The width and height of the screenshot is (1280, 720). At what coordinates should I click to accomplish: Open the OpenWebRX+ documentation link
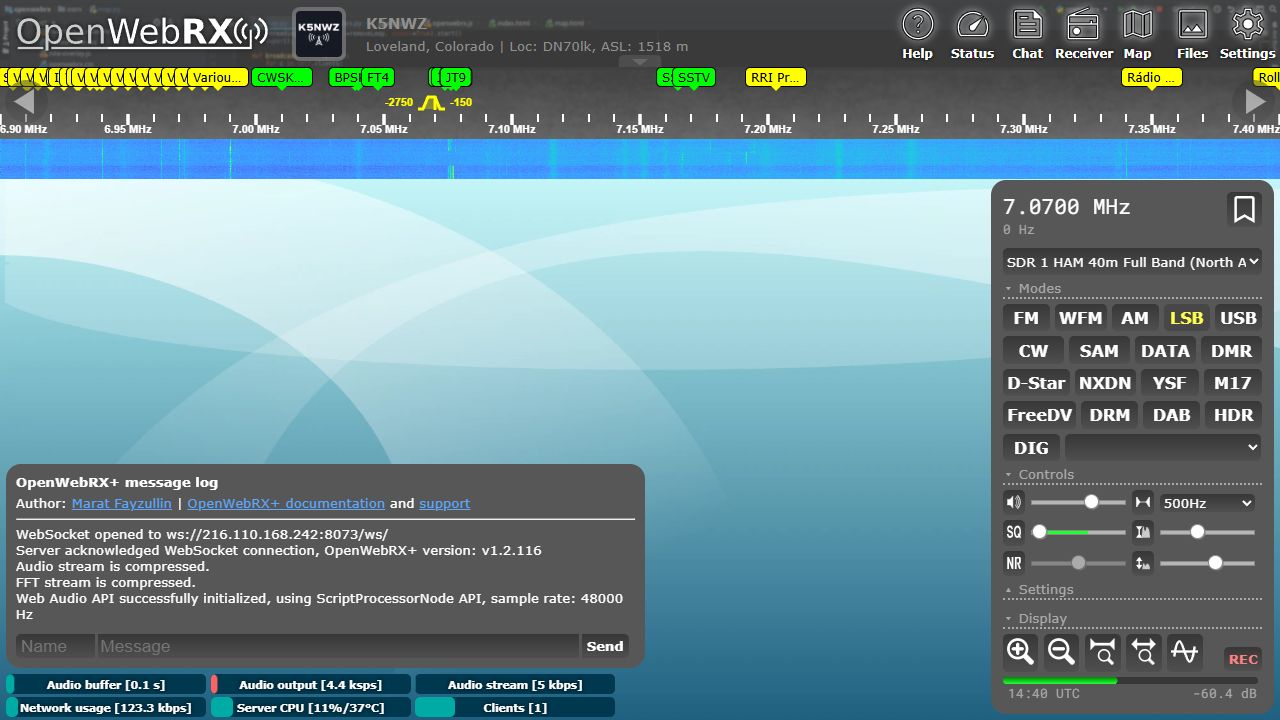pos(286,503)
